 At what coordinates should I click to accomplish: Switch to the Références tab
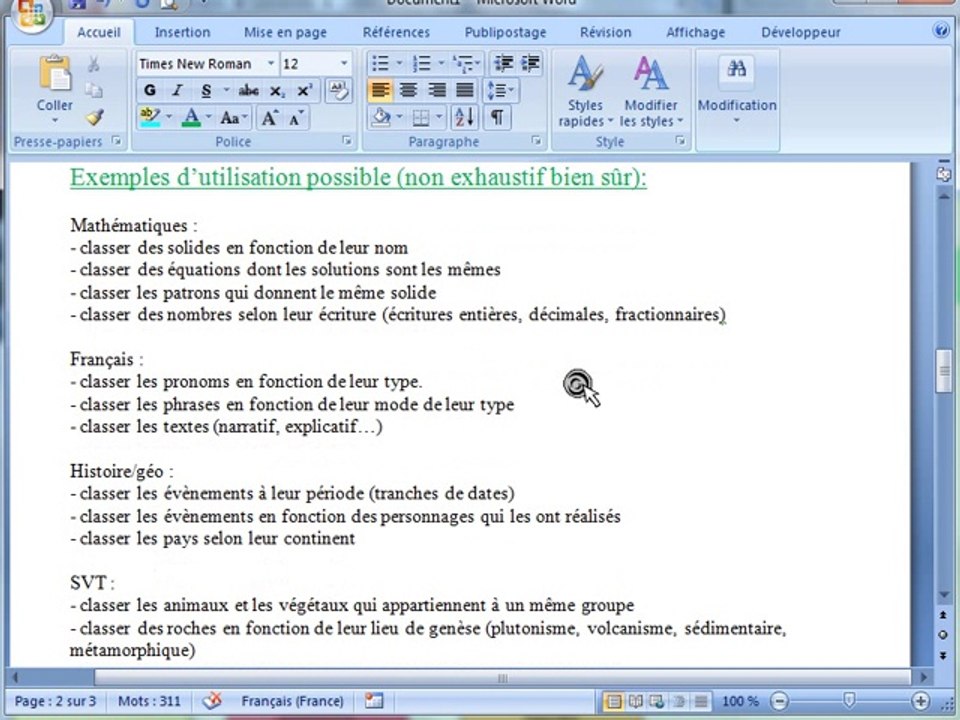tap(396, 32)
